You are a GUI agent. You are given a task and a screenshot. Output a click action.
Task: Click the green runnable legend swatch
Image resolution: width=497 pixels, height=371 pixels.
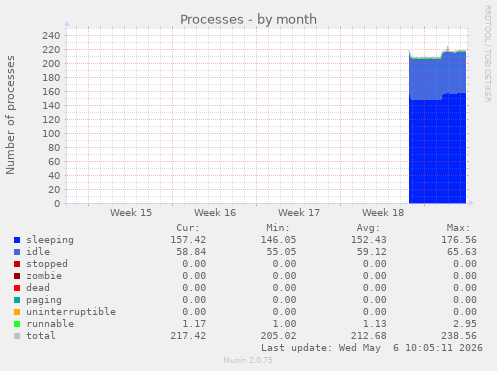[x=17, y=324]
